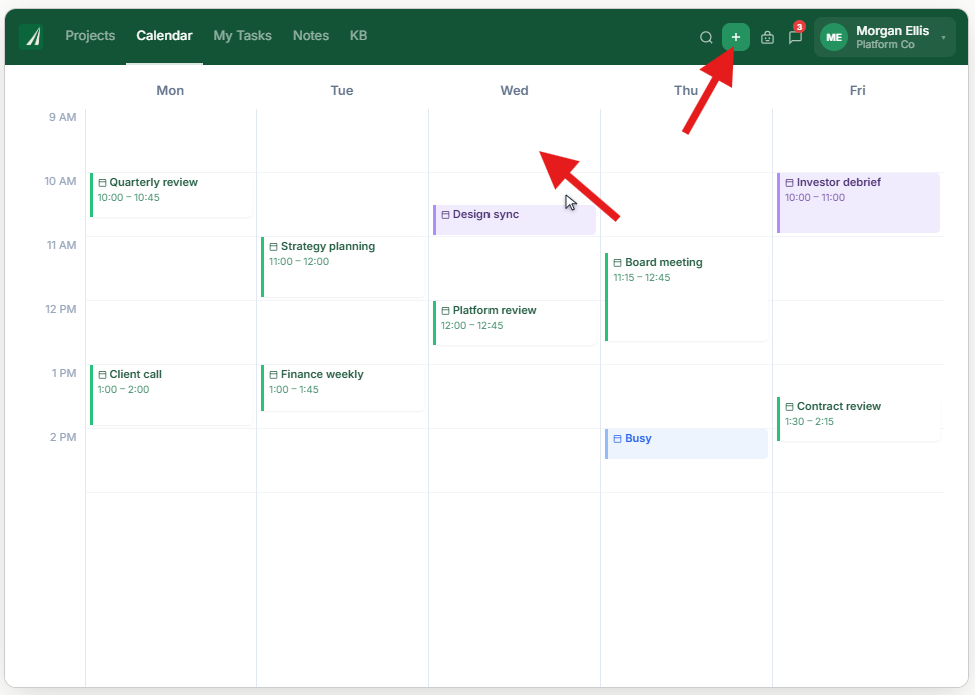The image size is (975, 695).
Task: Open the KB tab
Action: click(358, 35)
